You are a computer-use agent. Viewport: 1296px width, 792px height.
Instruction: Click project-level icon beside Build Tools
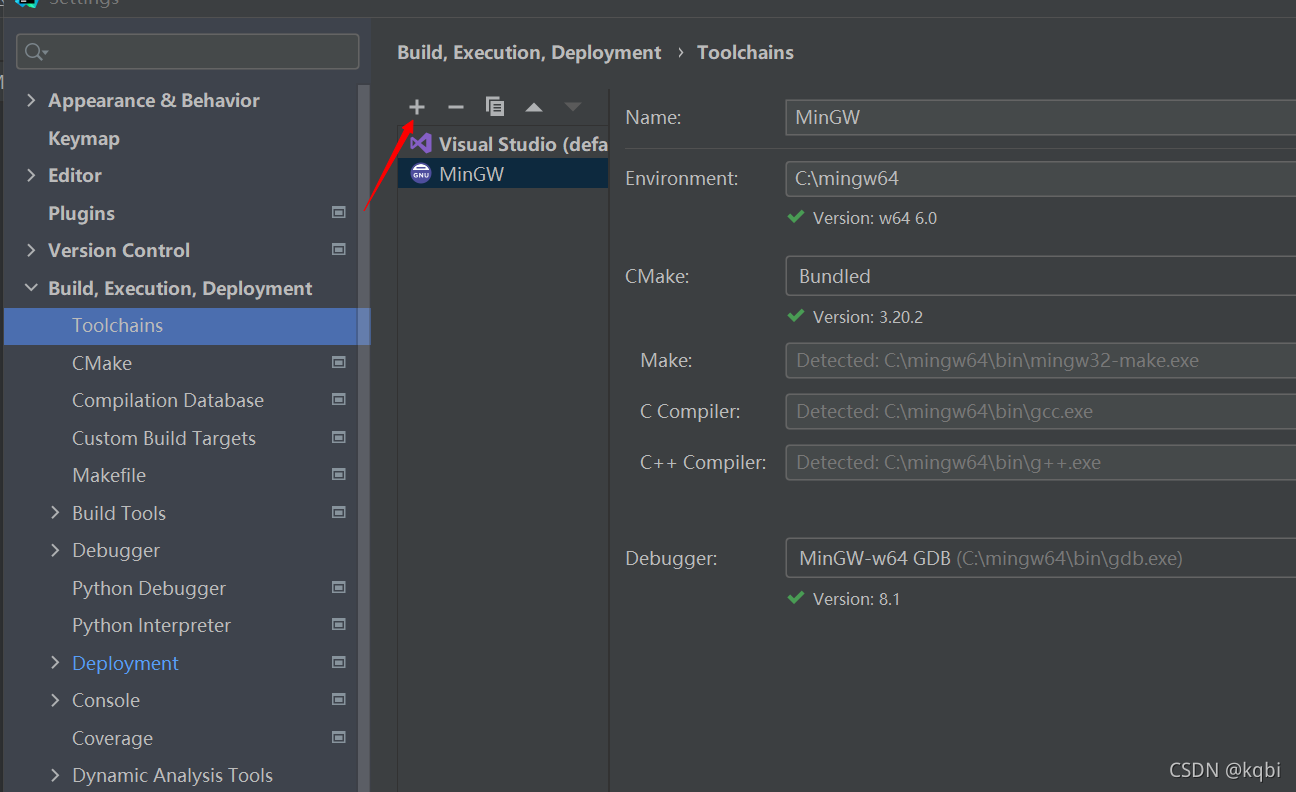(x=339, y=512)
